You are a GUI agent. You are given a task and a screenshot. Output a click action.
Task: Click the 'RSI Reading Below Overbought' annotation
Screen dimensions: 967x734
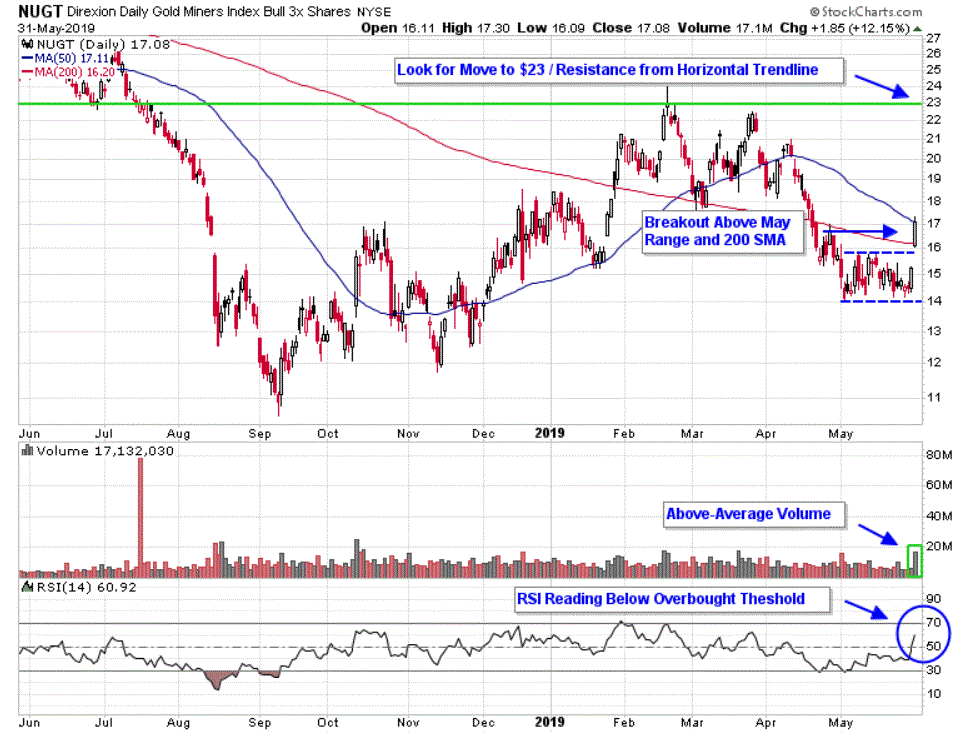point(673,599)
